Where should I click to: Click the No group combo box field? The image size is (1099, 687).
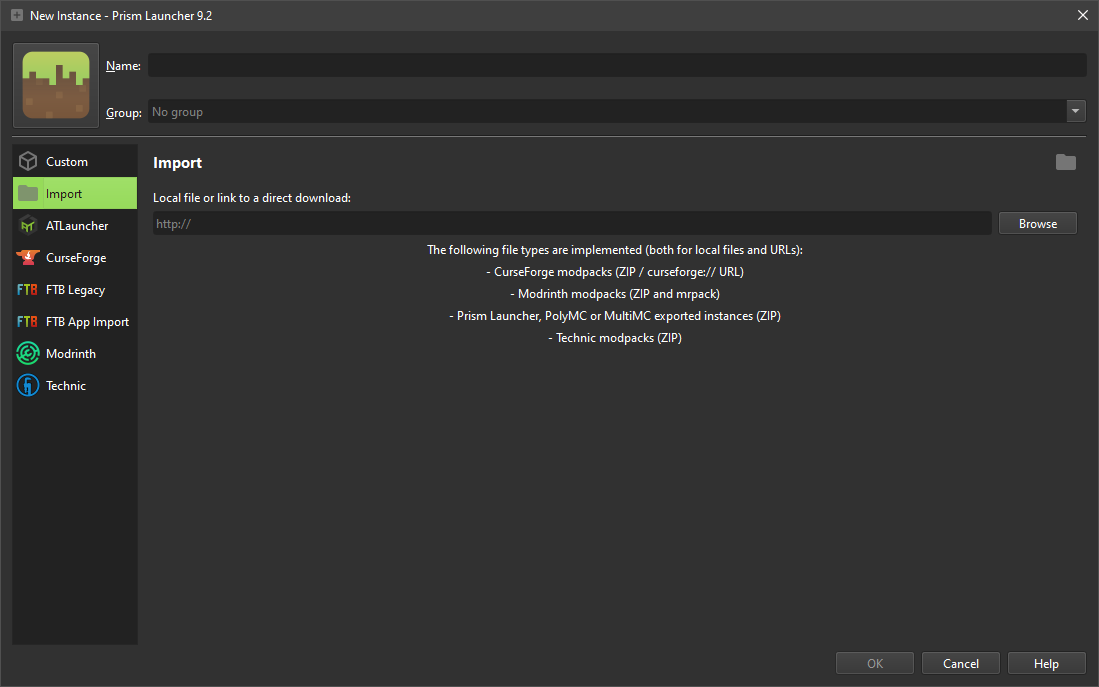(607, 111)
